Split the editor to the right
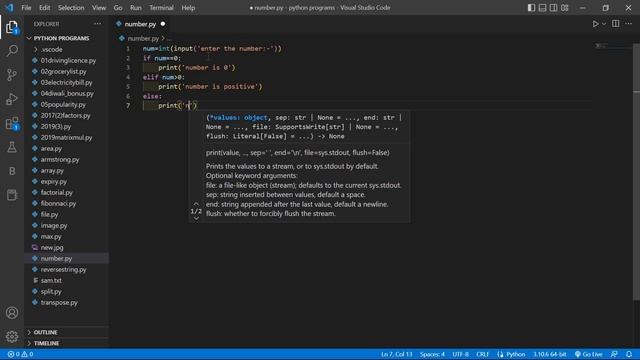The image size is (640, 360). click(616, 24)
